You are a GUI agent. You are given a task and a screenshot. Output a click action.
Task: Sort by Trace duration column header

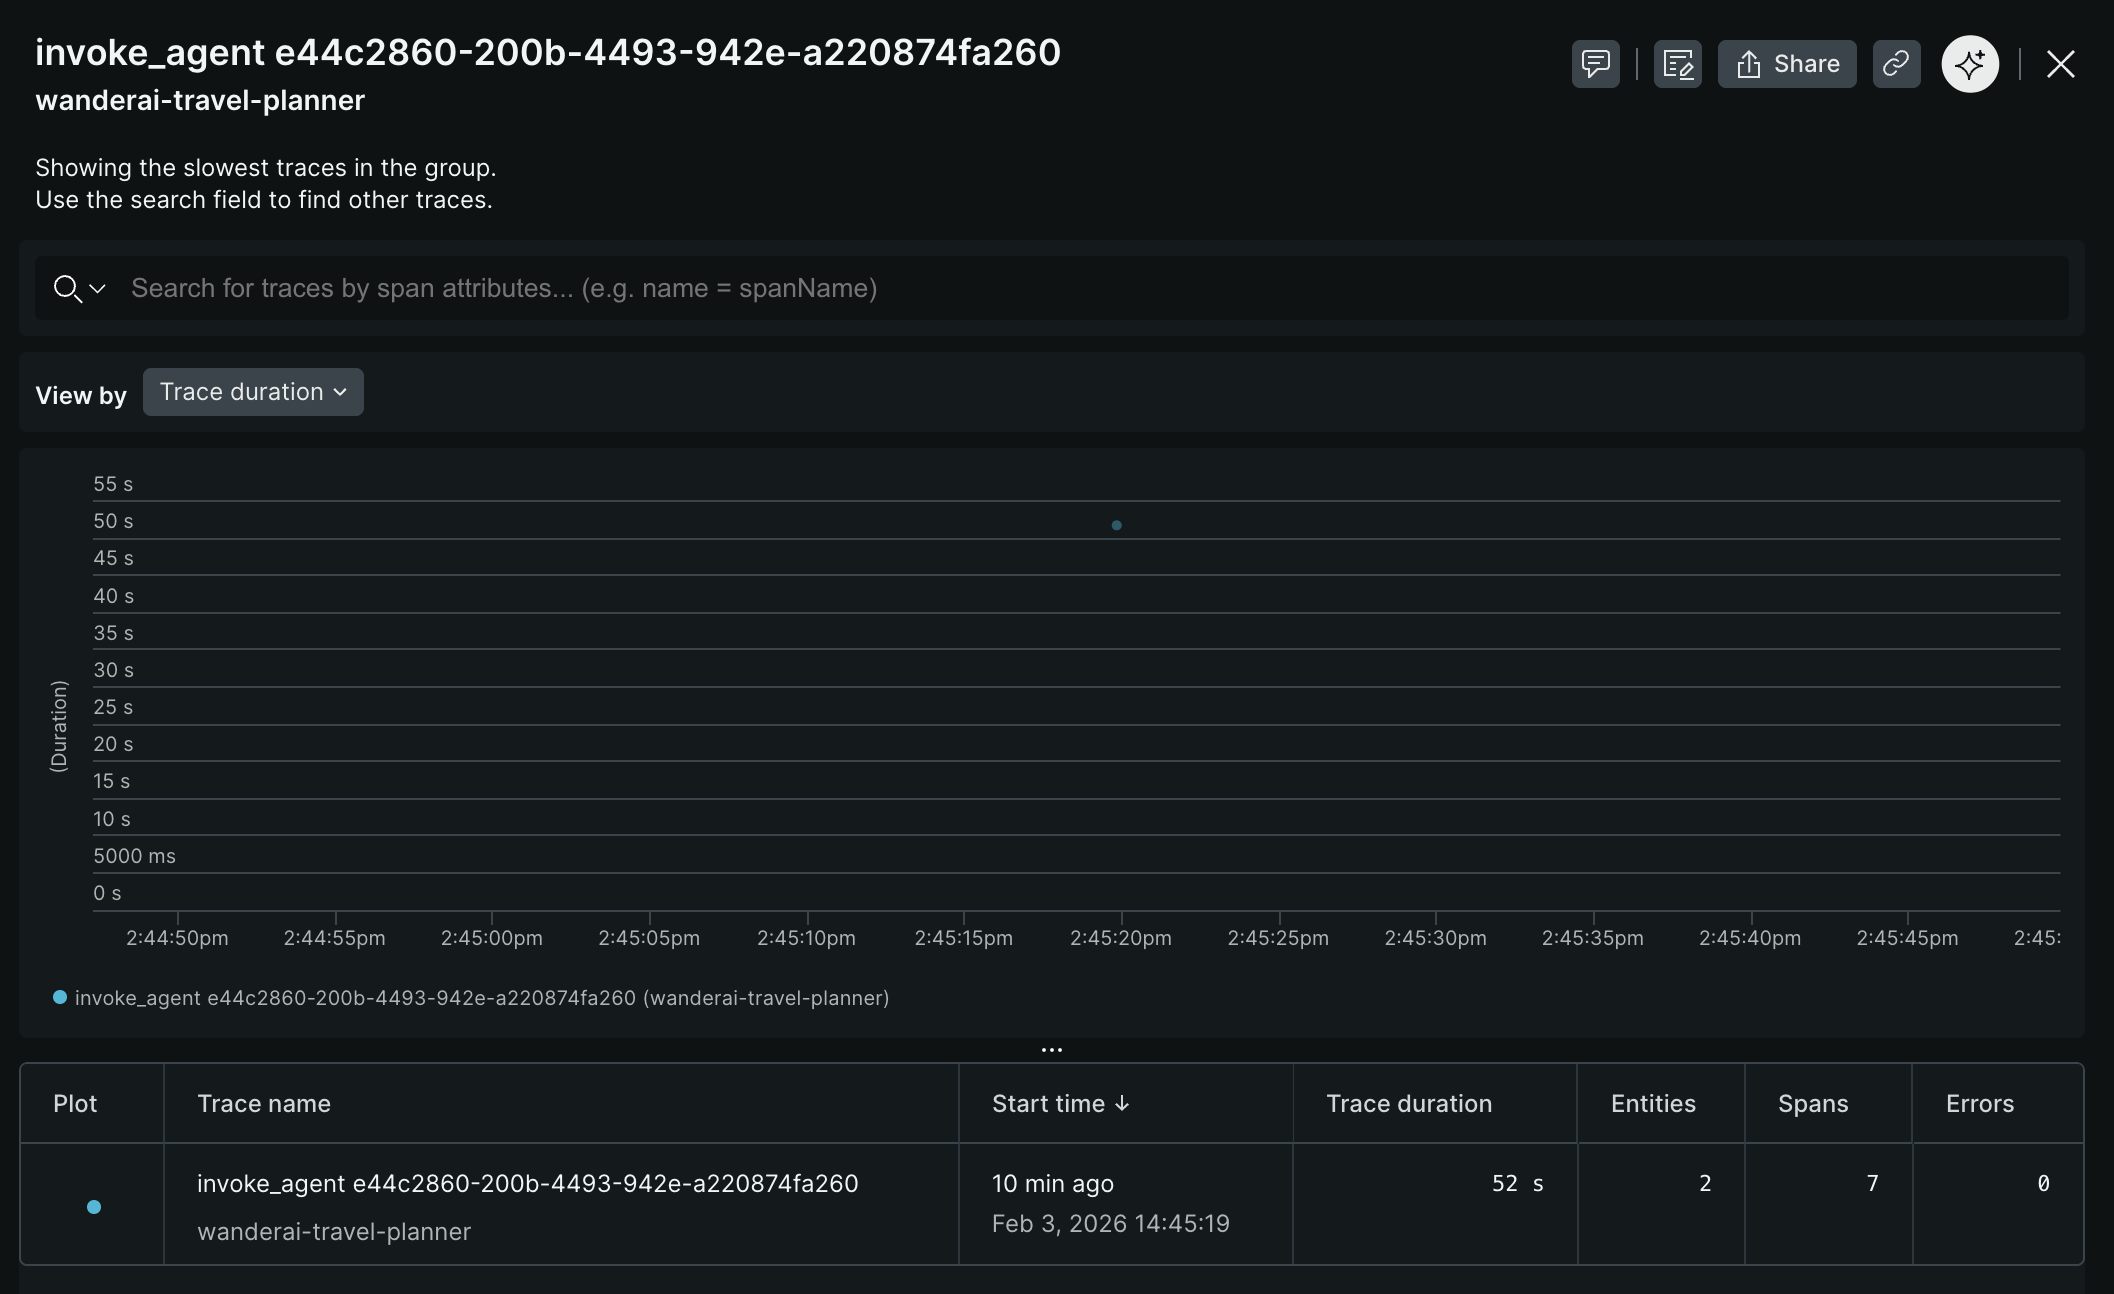point(1408,1103)
